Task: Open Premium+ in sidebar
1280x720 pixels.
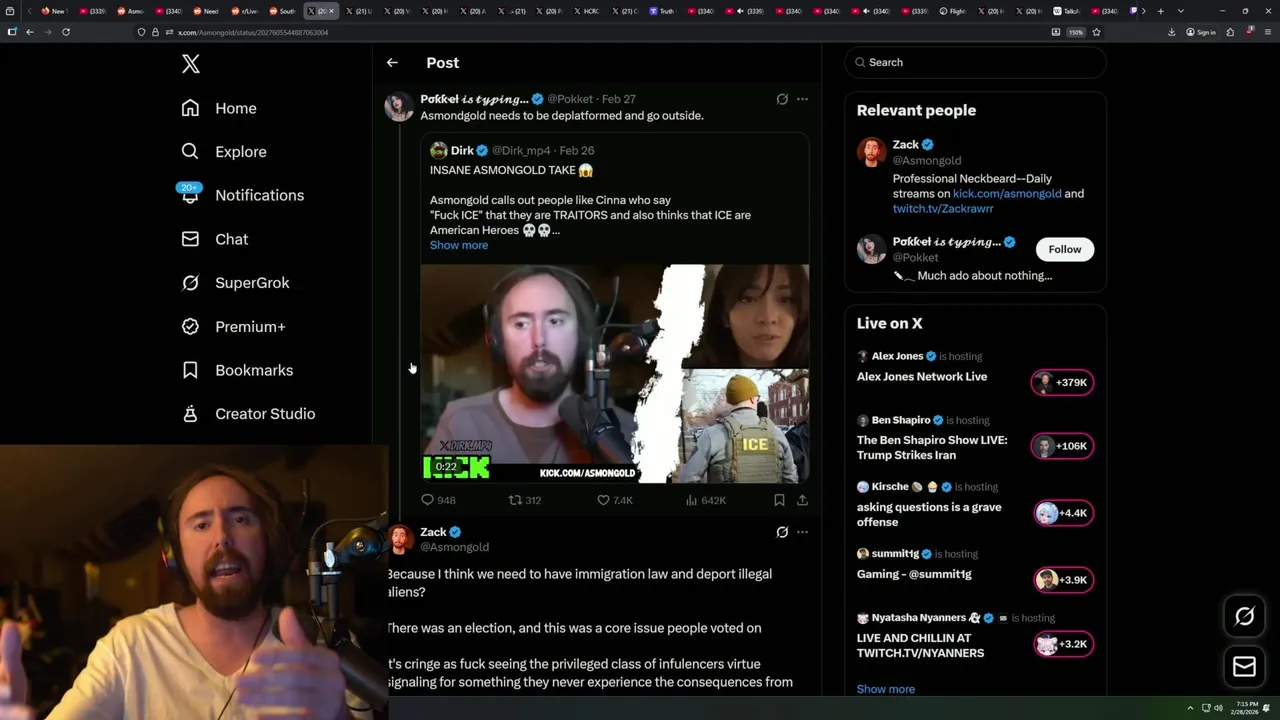Action: [233, 327]
